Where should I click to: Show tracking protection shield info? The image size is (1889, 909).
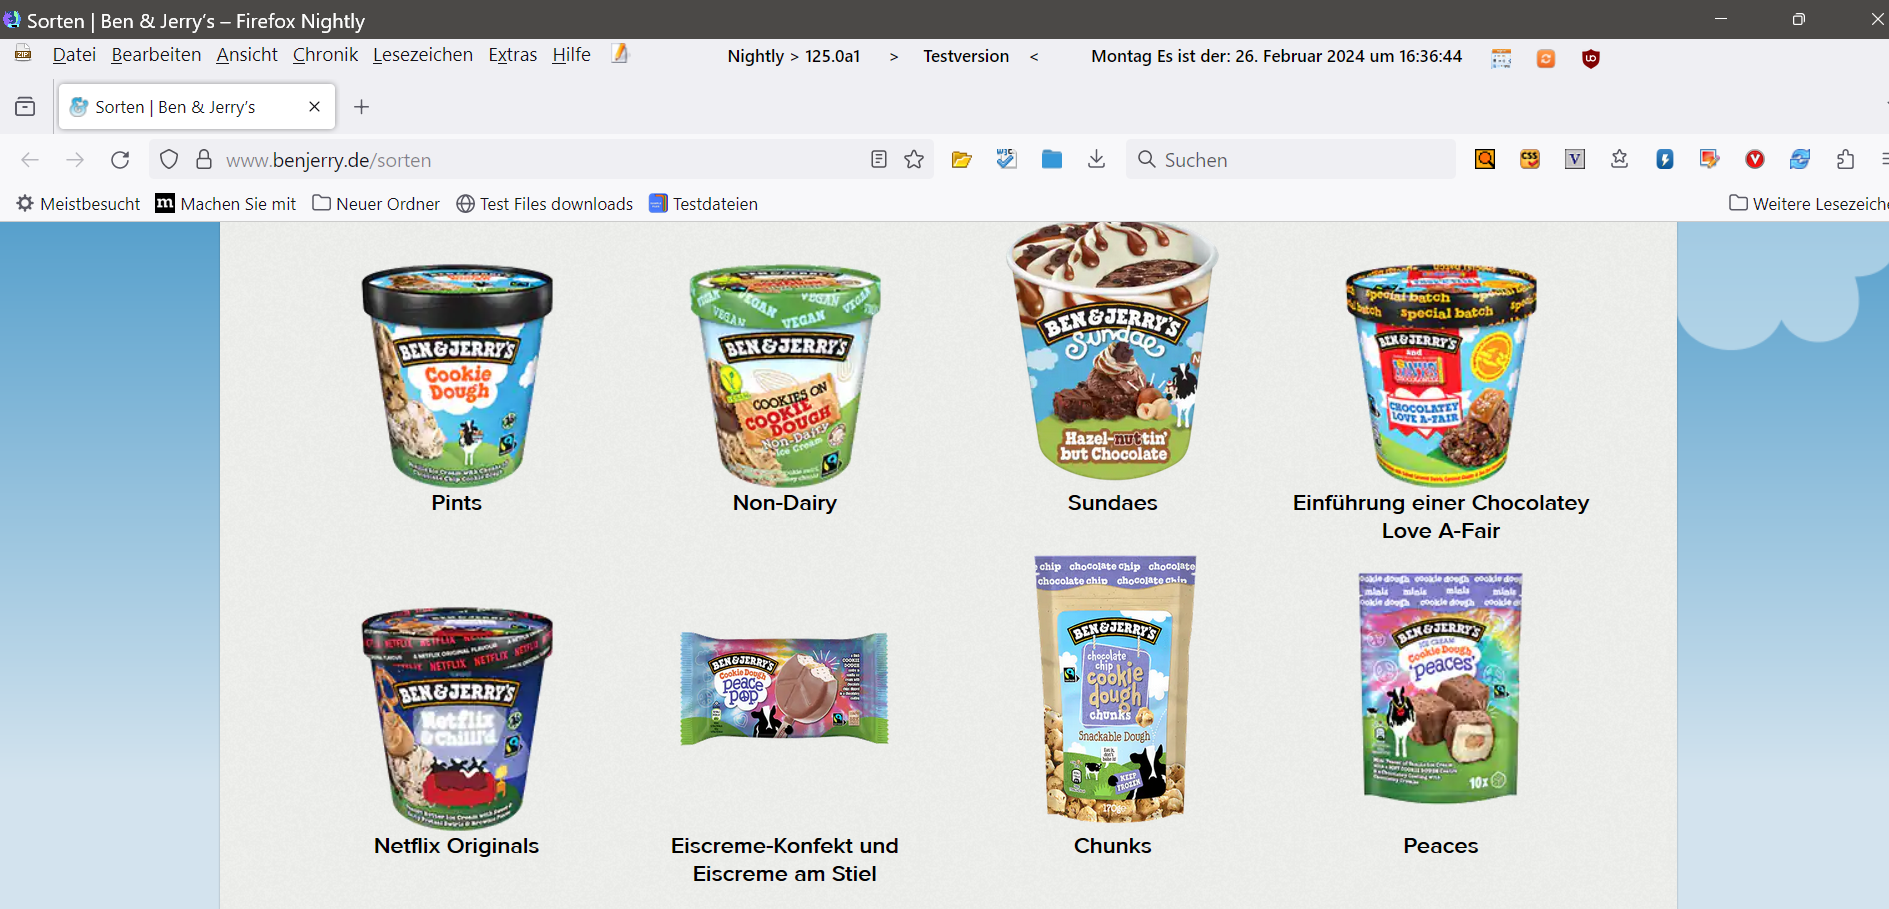click(x=169, y=160)
